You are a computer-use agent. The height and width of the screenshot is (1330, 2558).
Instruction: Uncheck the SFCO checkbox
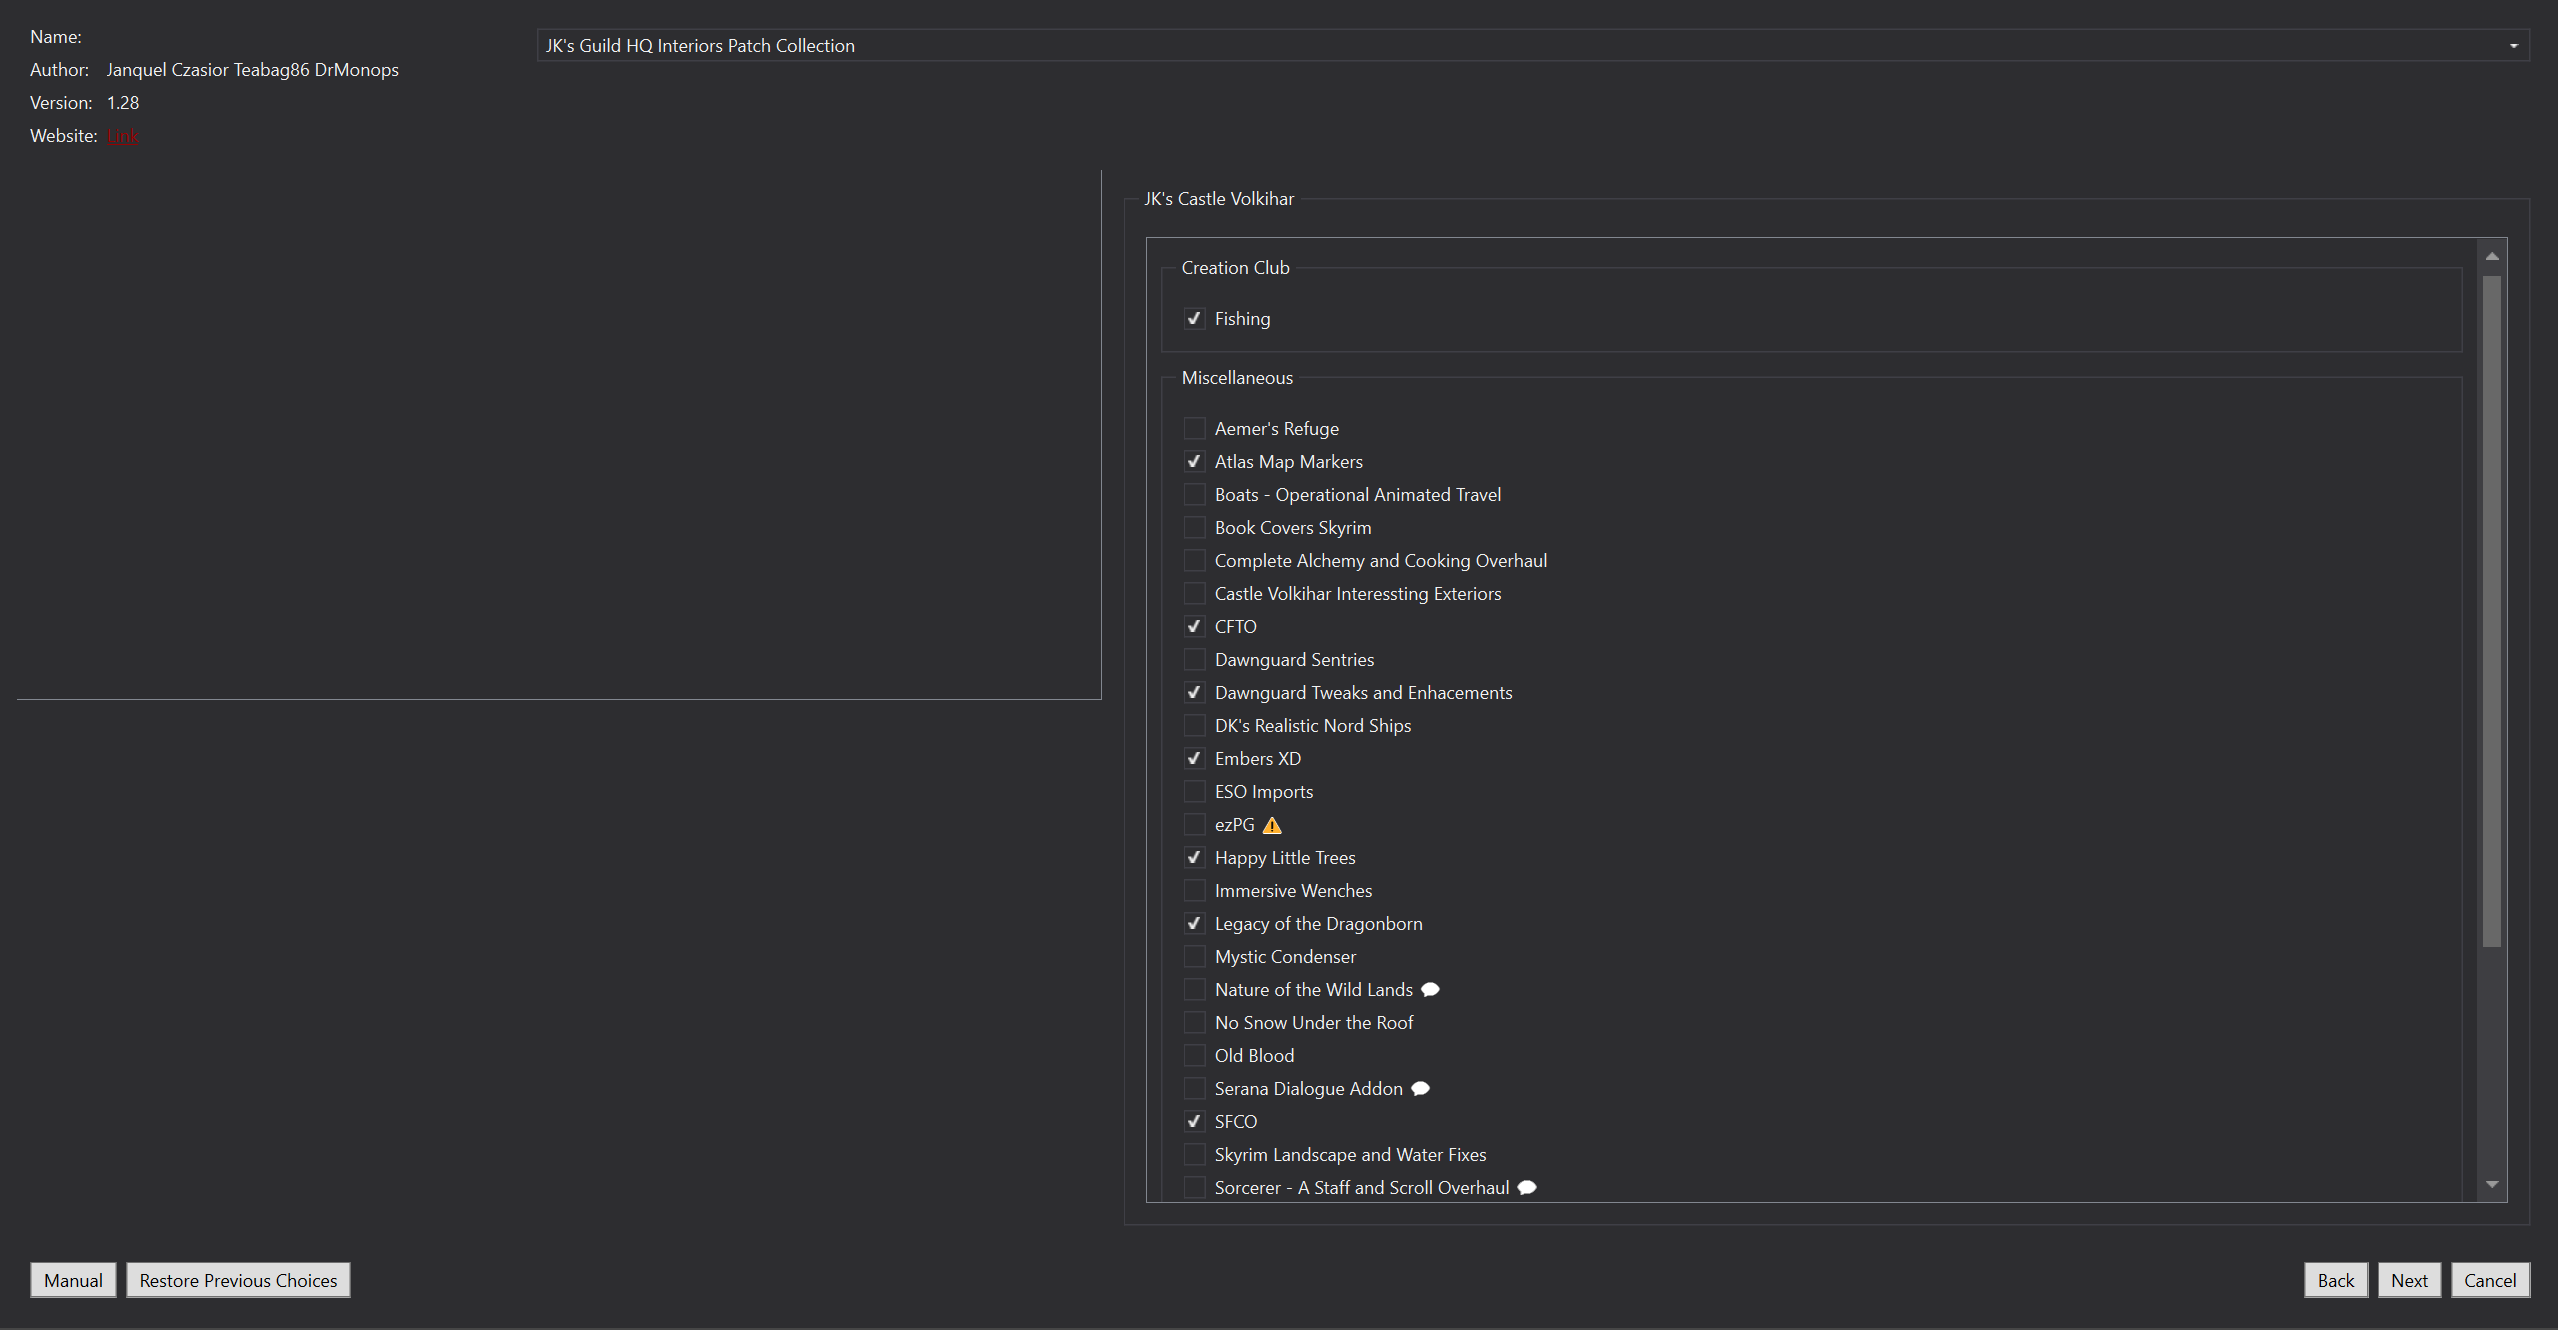point(1194,1122)
